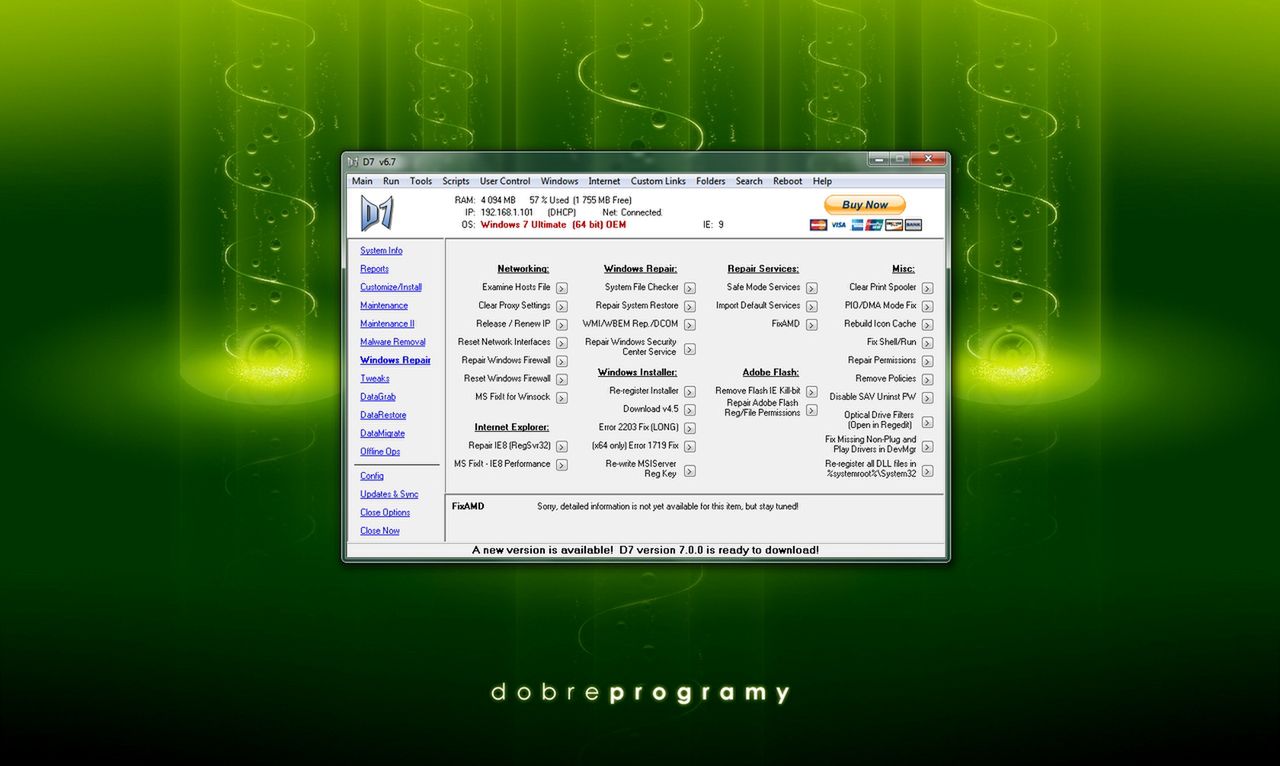Run Clear Proxy Settings arrow button
The height and width of the screenshot is (766, 1280).
tap(561, 306)
